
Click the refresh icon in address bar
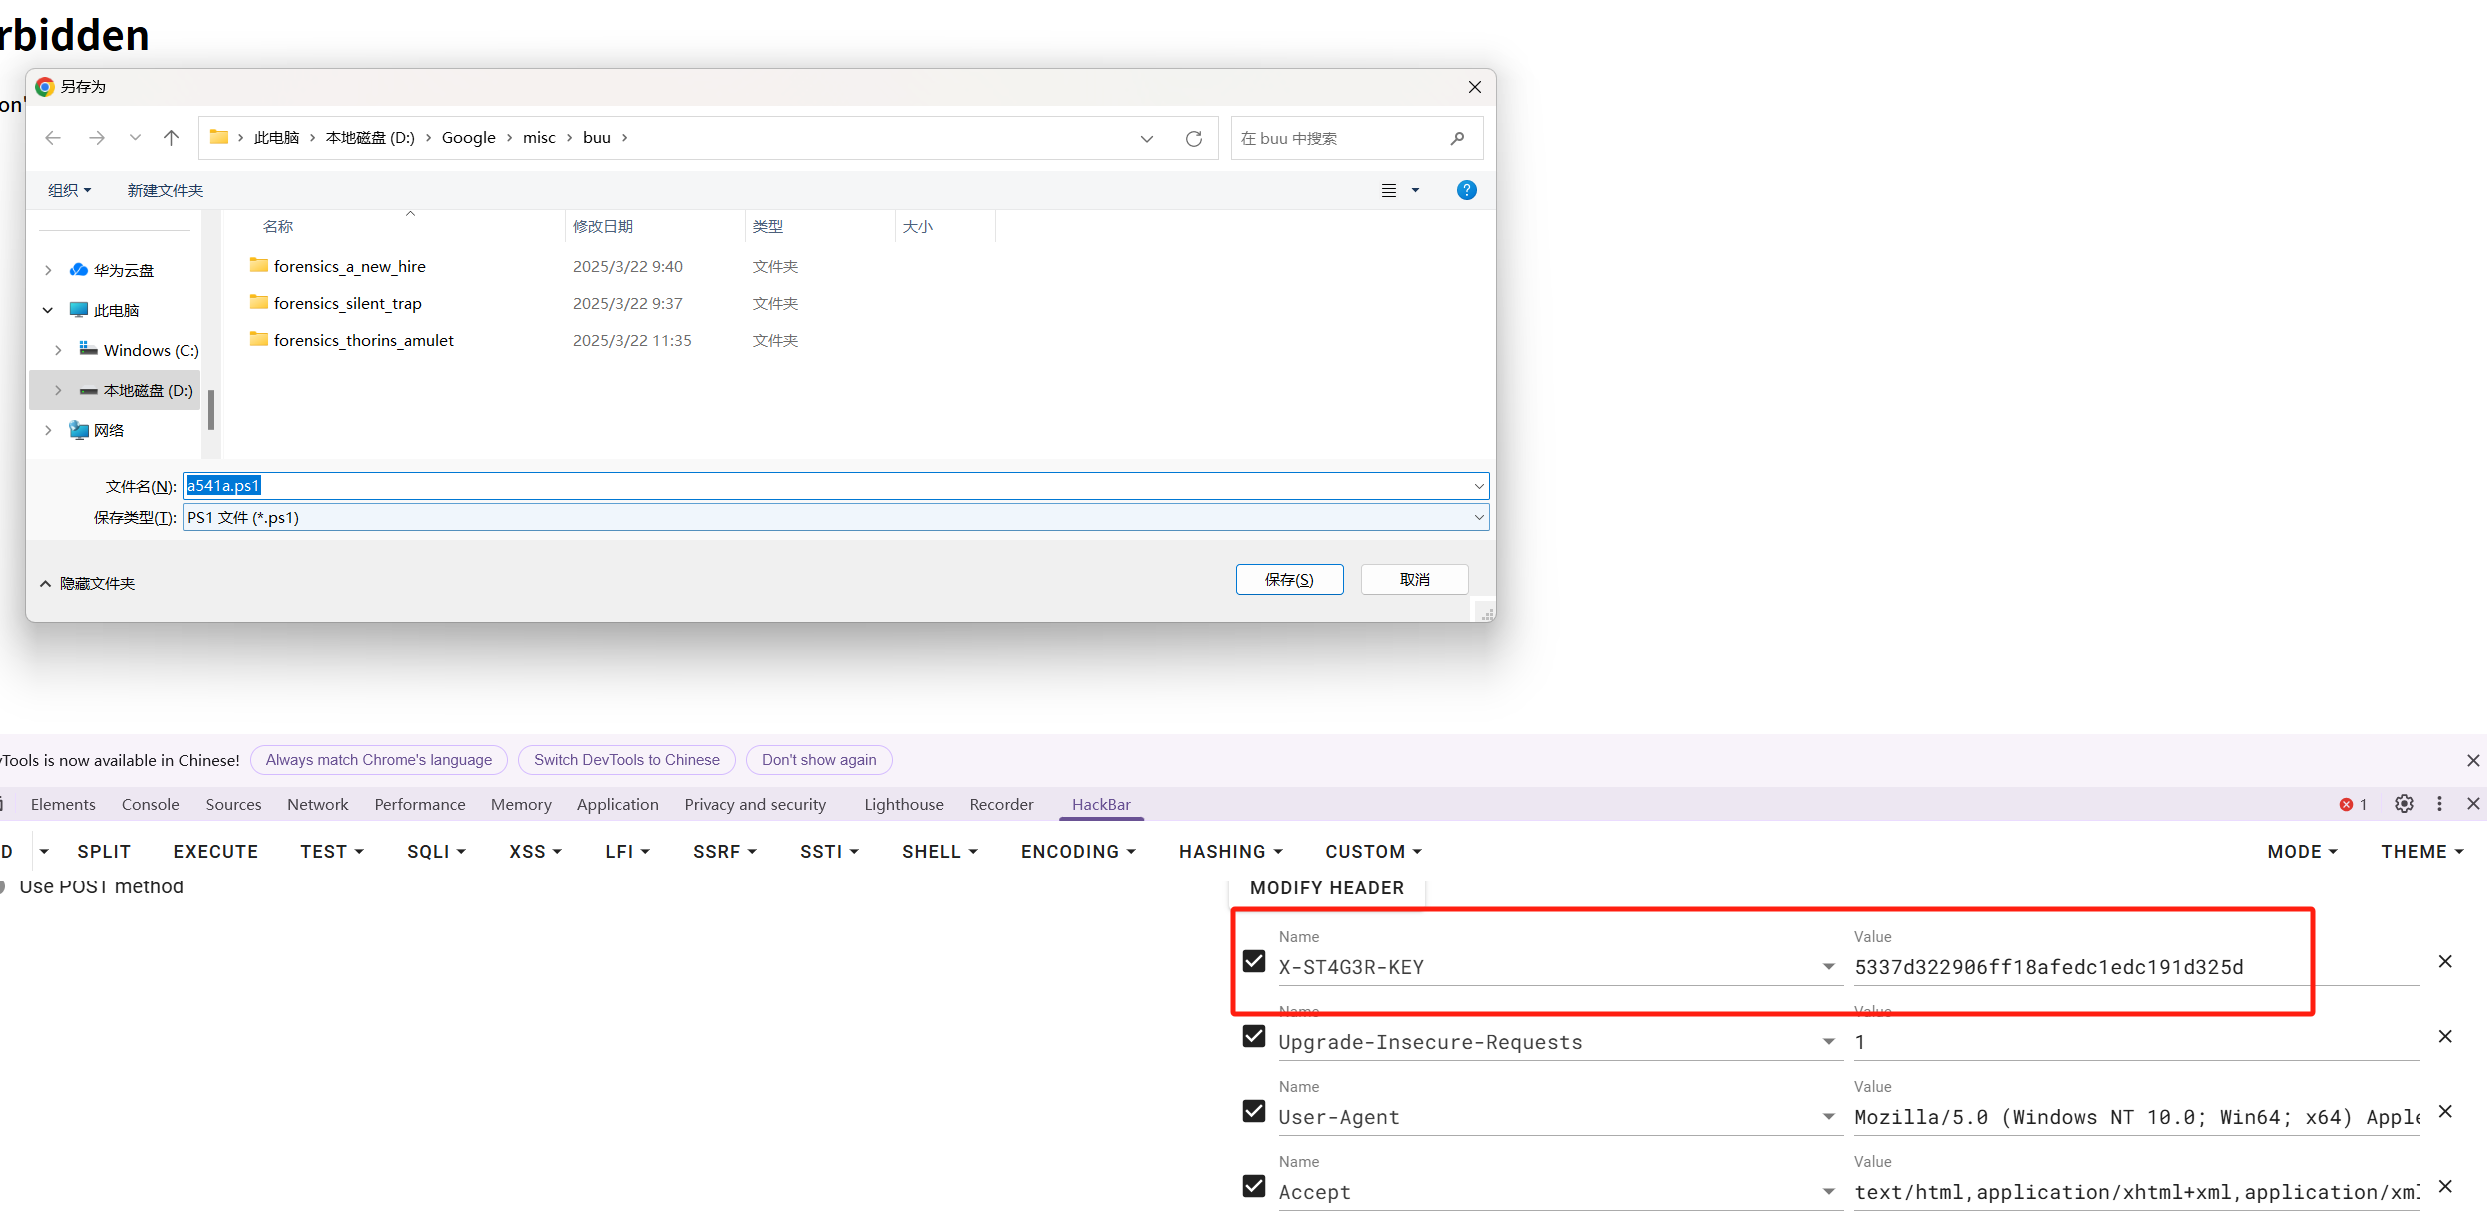tap(1193, 138)
